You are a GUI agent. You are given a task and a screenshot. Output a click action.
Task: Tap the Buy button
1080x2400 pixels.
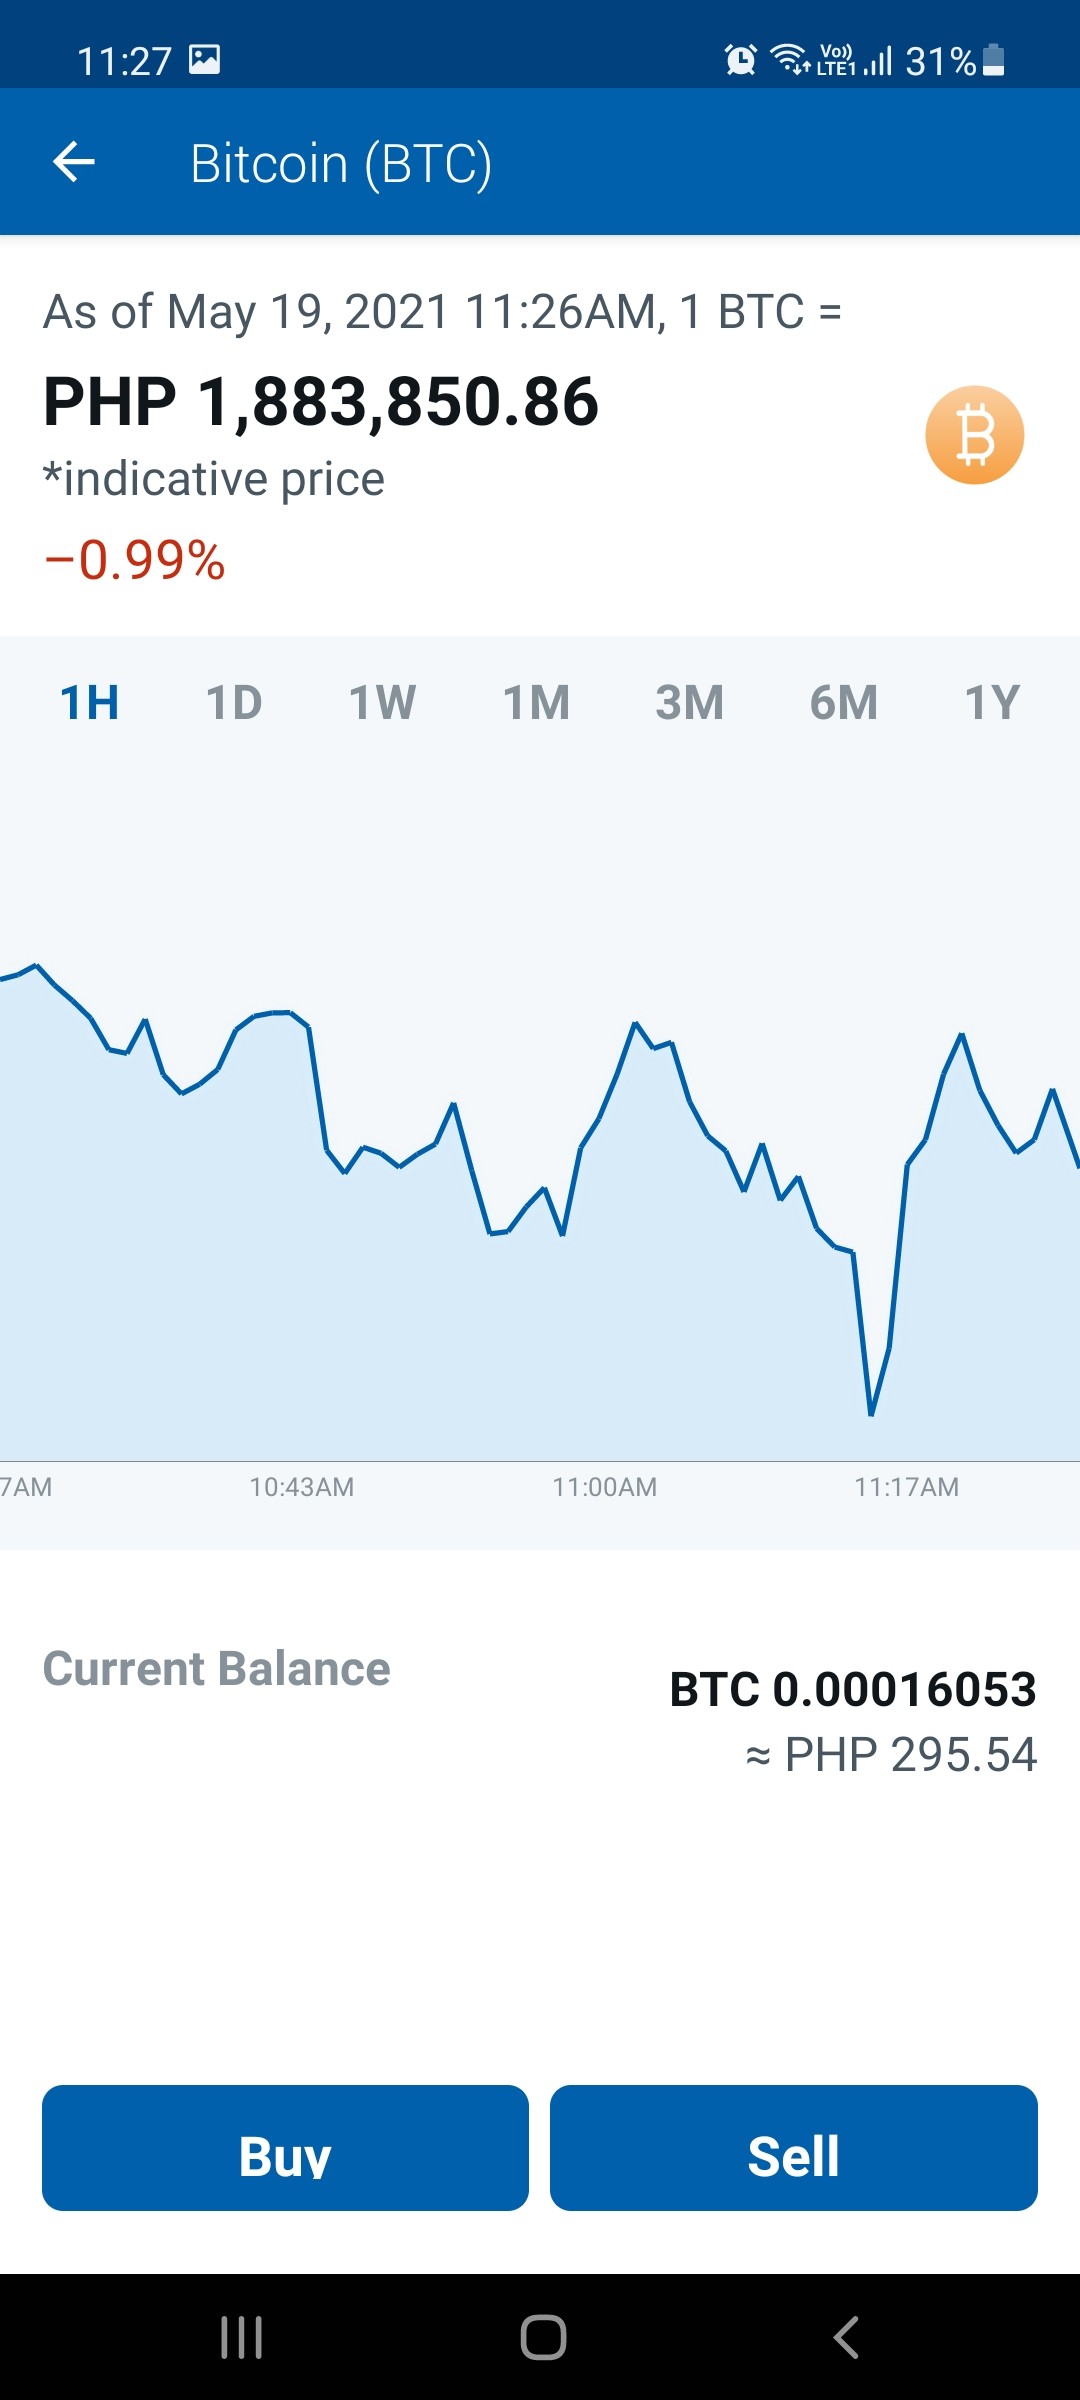coord(285,2148)
